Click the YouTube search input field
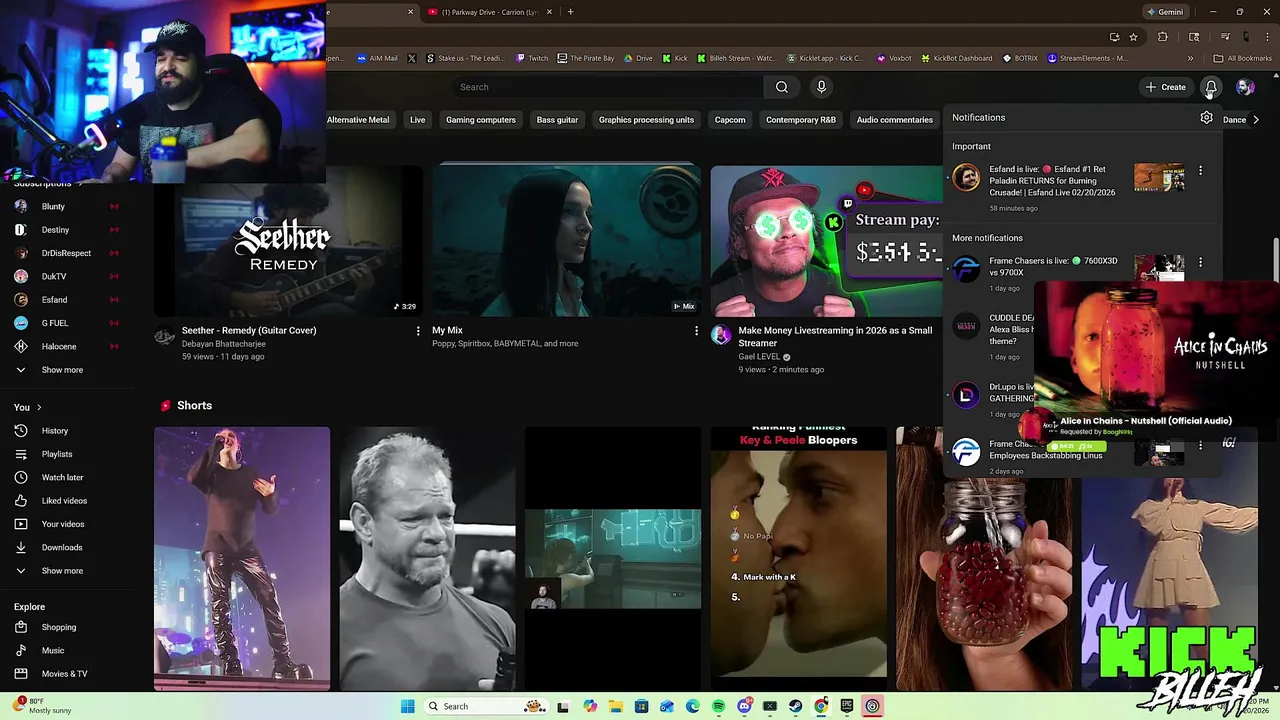Screen dimensions: 1280x720 (x=607, y=87)
